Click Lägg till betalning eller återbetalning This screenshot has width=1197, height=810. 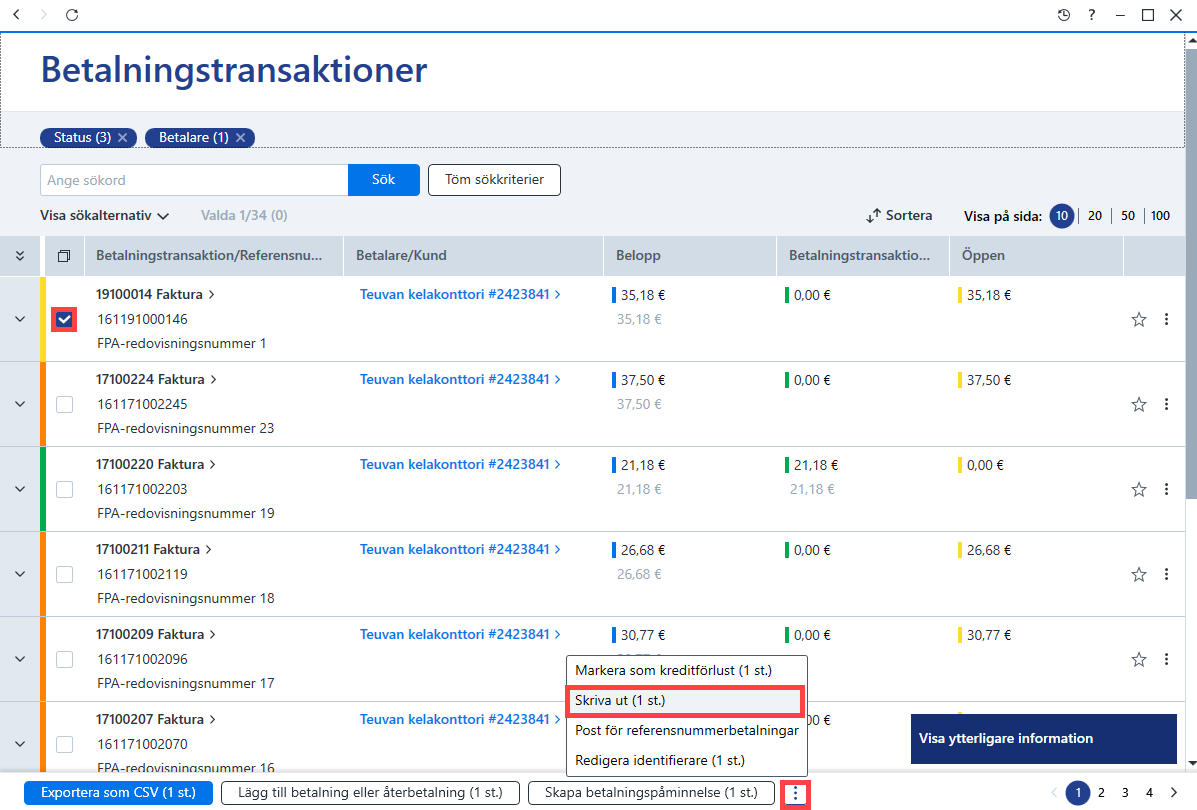pos(370,793)
